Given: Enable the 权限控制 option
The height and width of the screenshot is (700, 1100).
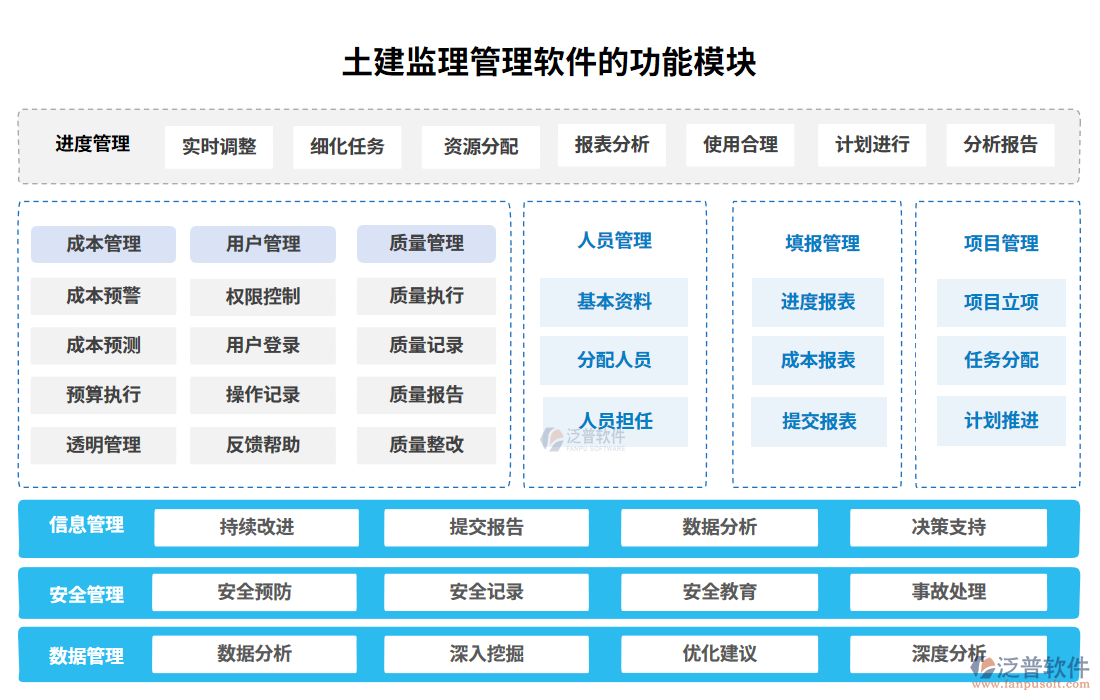Looking at the screenshot, I should click(x=265, y=296).
